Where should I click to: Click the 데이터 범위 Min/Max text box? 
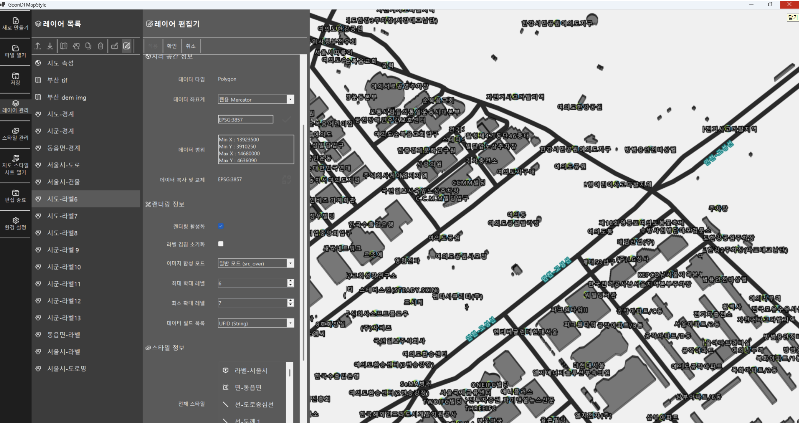(256, 149)
